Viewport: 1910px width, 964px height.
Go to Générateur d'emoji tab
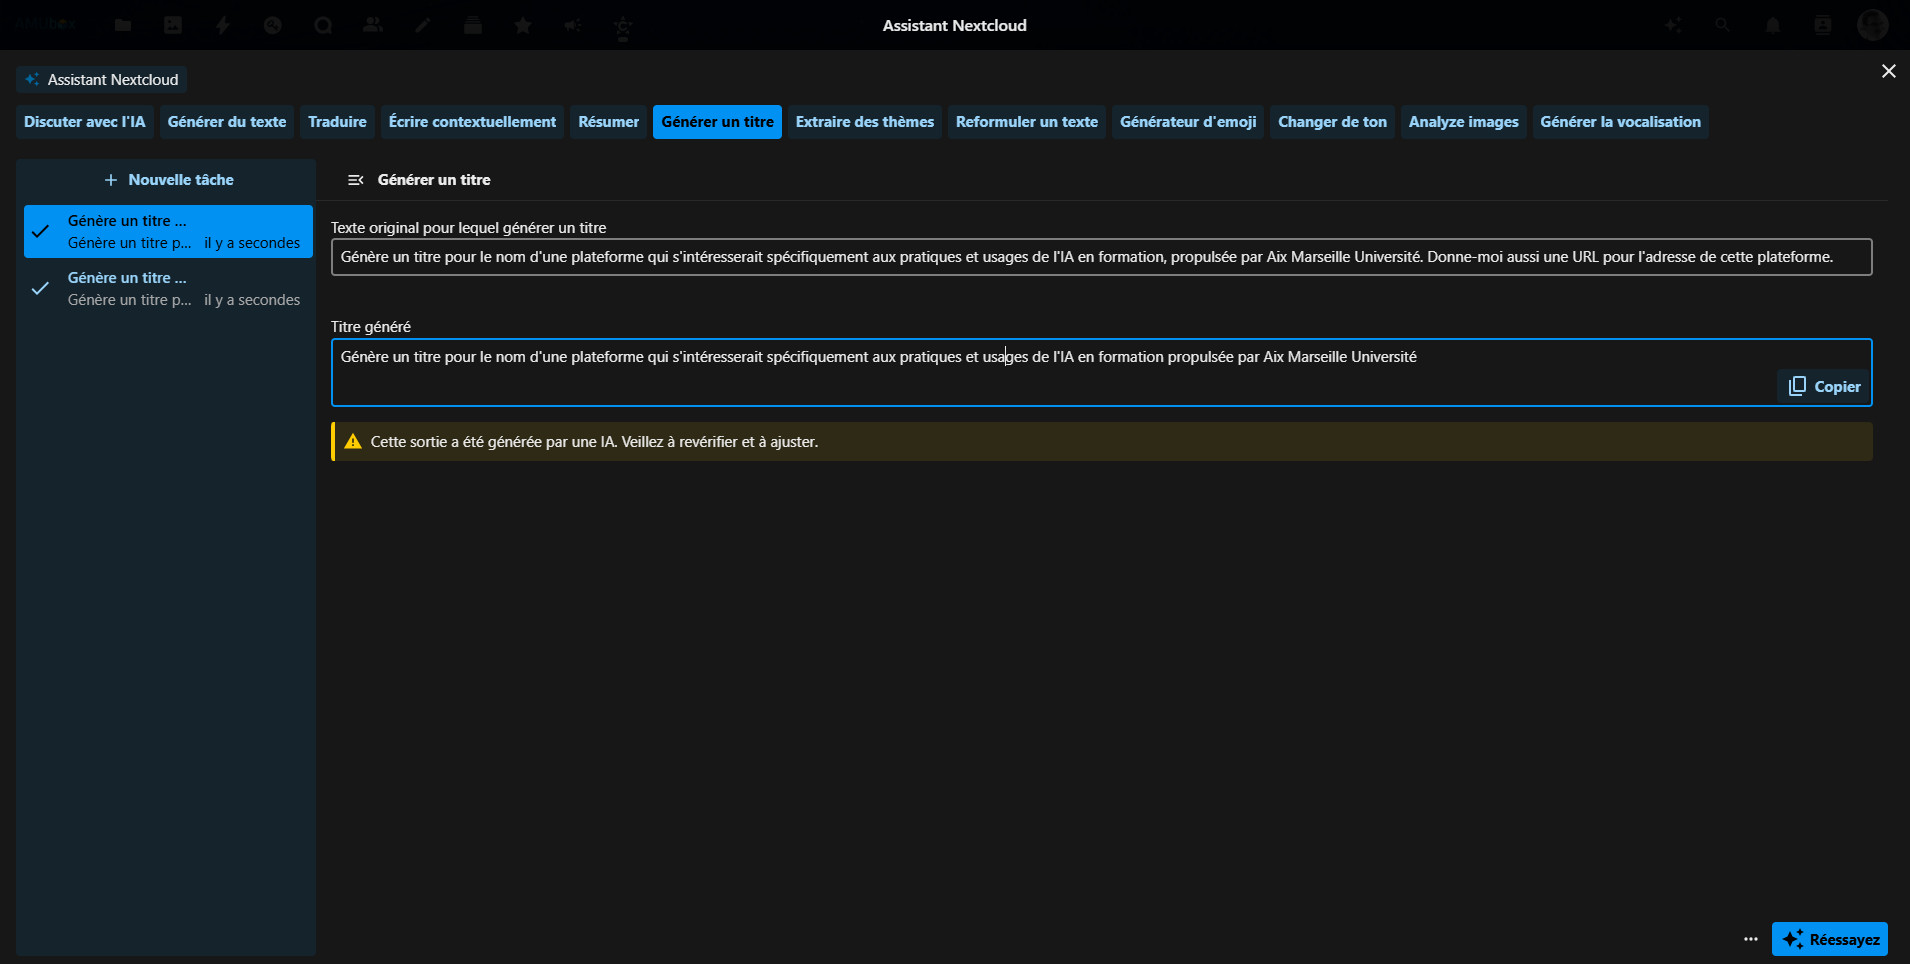point(1187,122)
